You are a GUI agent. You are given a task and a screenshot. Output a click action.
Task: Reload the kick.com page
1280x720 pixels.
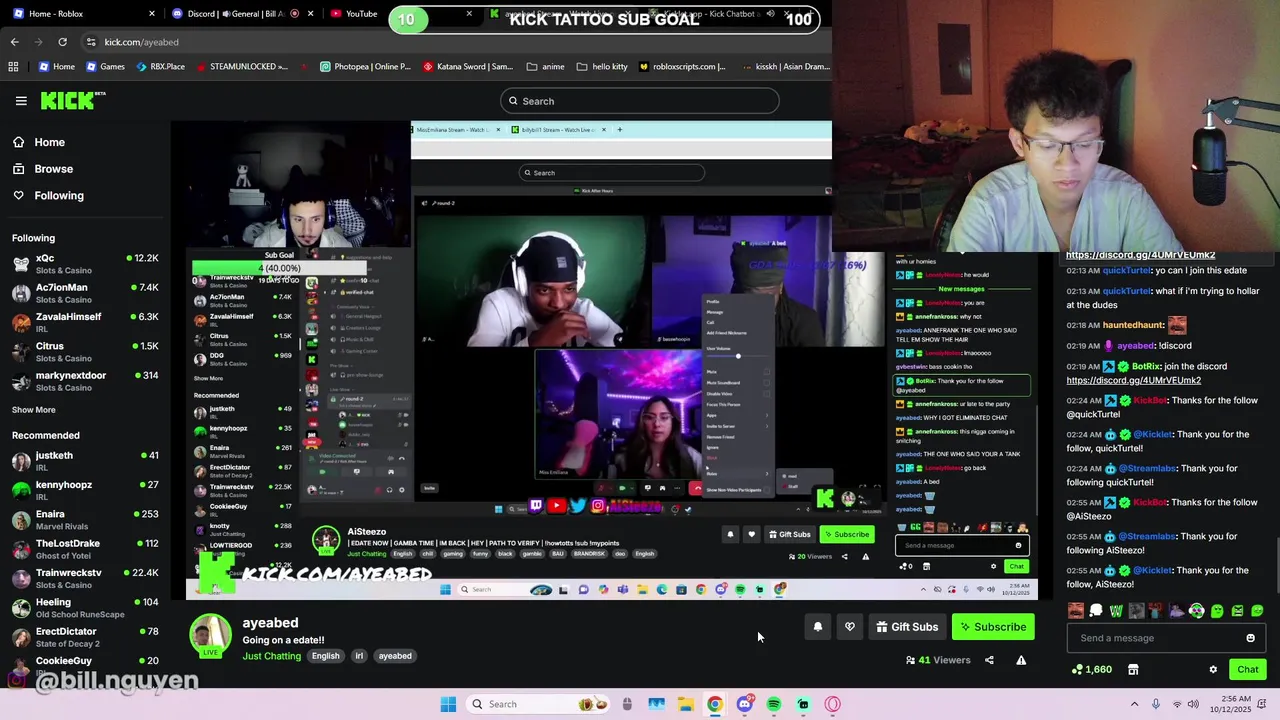(x=62, y=42)
